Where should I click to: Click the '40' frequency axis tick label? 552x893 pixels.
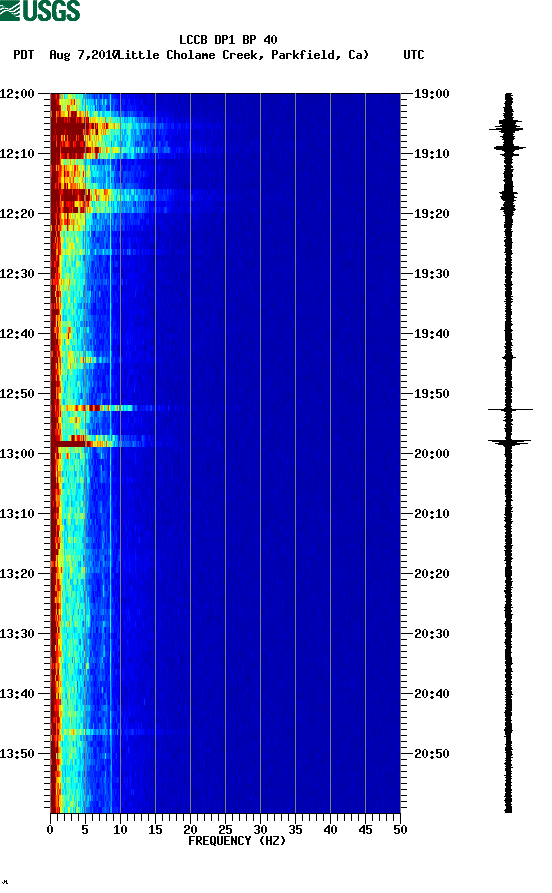330,830
